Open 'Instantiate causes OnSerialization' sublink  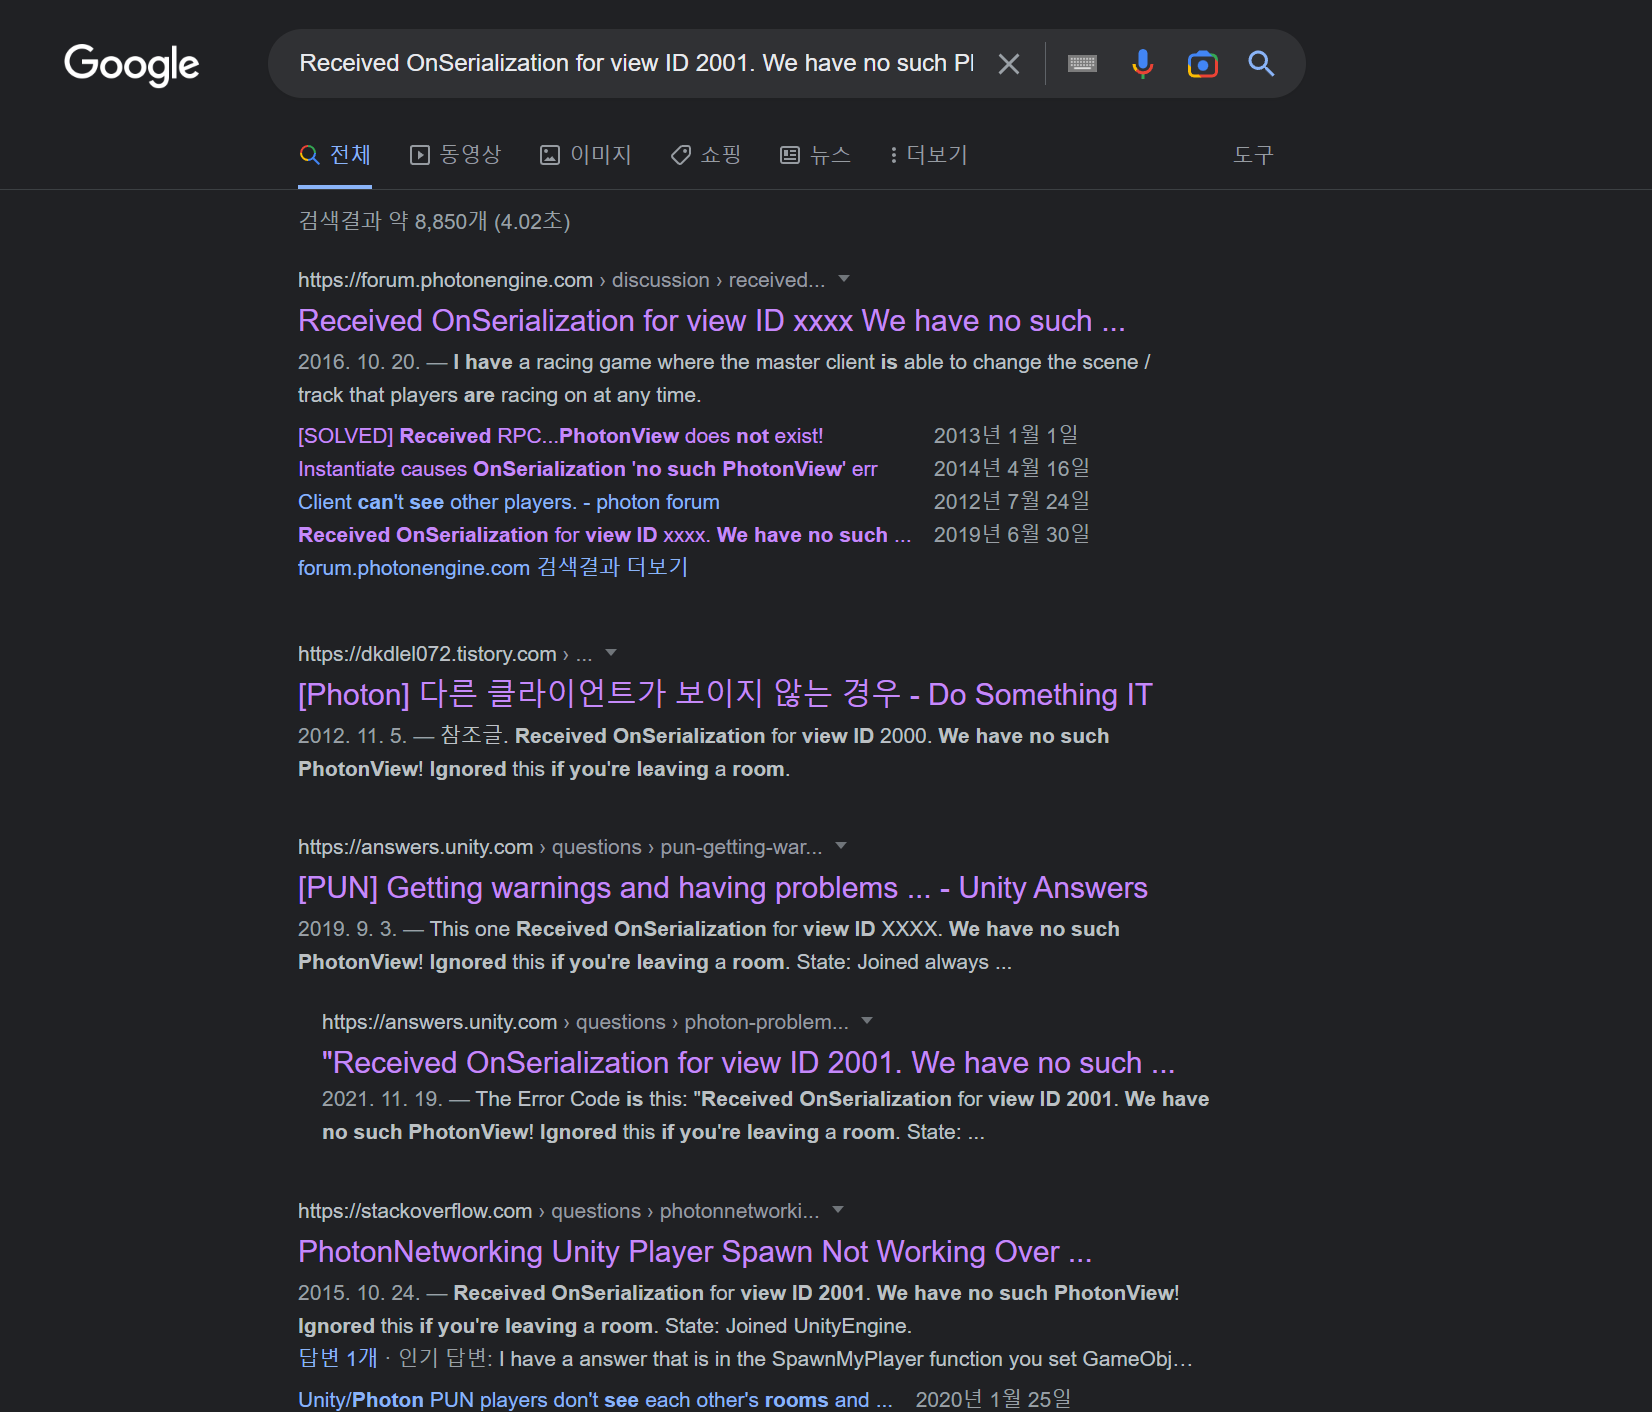click(x=588, y=469)
